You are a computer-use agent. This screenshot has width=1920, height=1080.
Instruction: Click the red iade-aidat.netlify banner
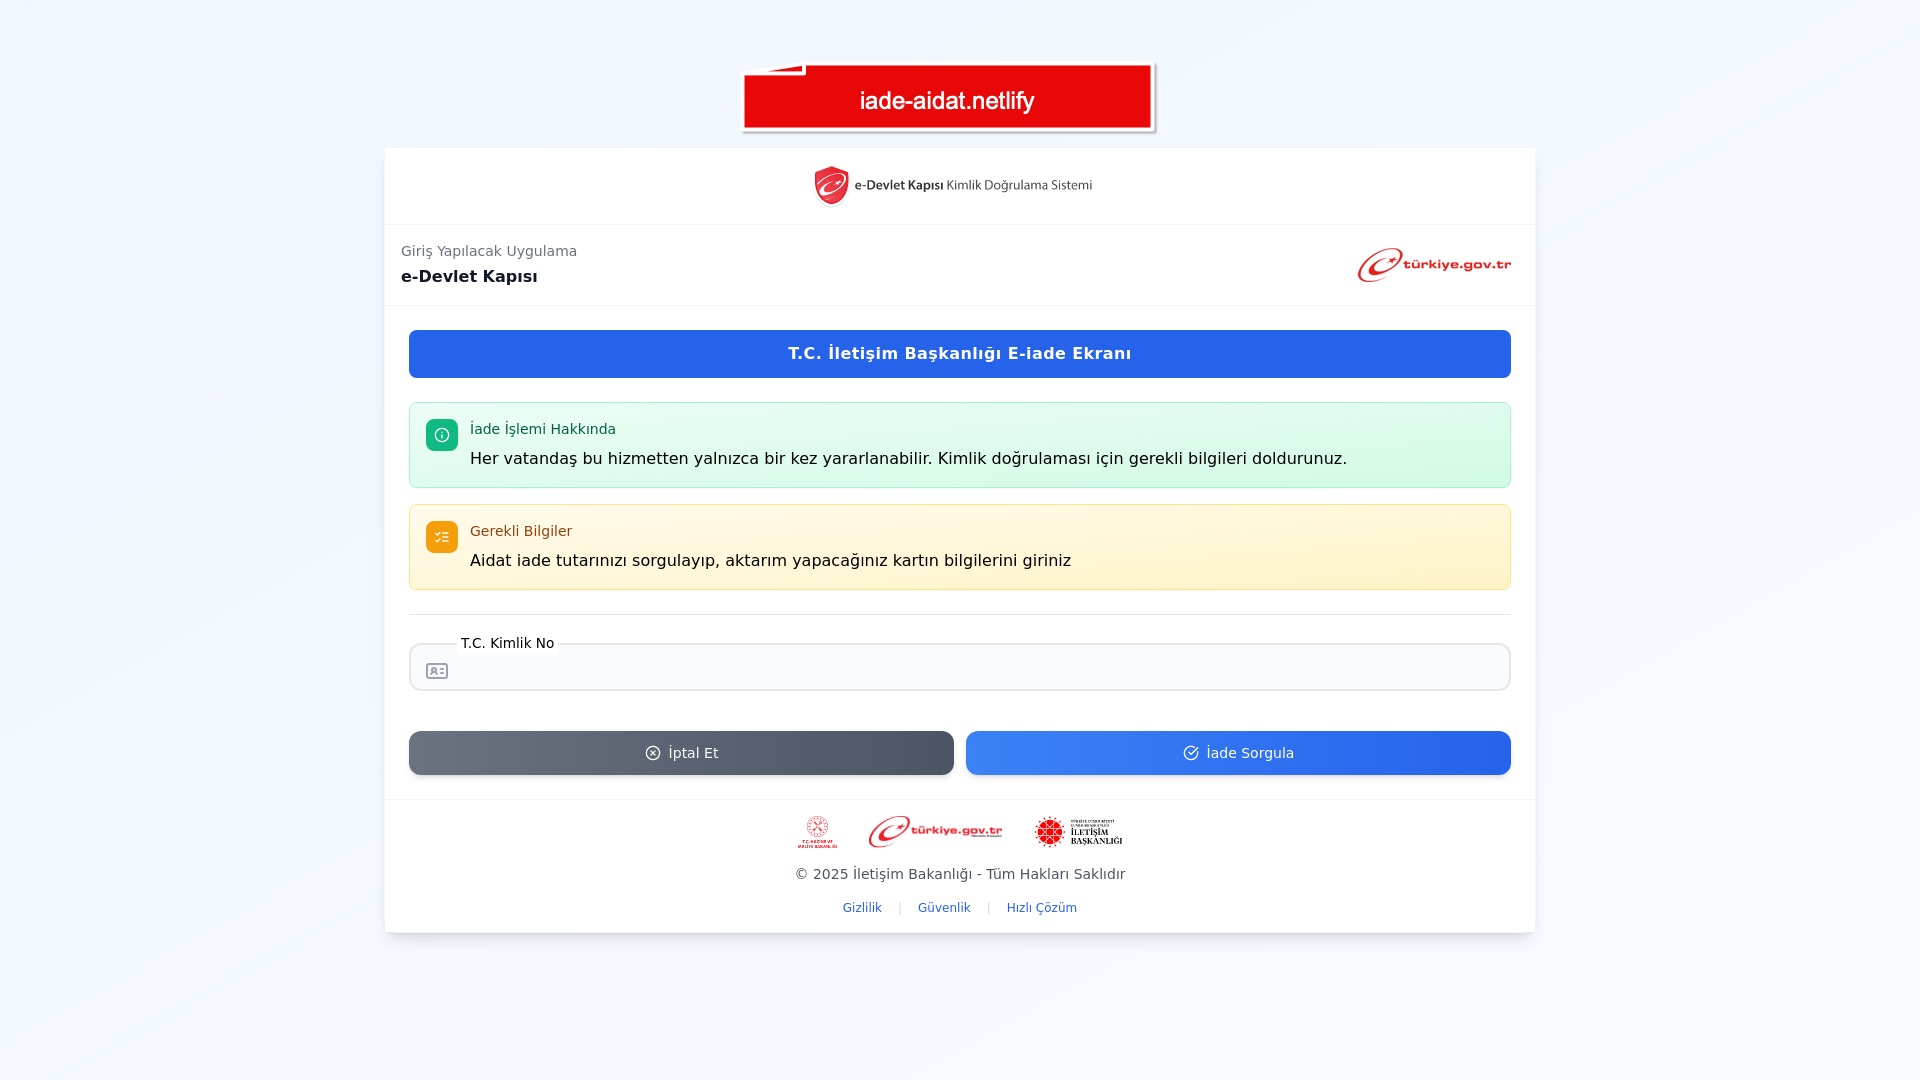(x=948, y=97)
